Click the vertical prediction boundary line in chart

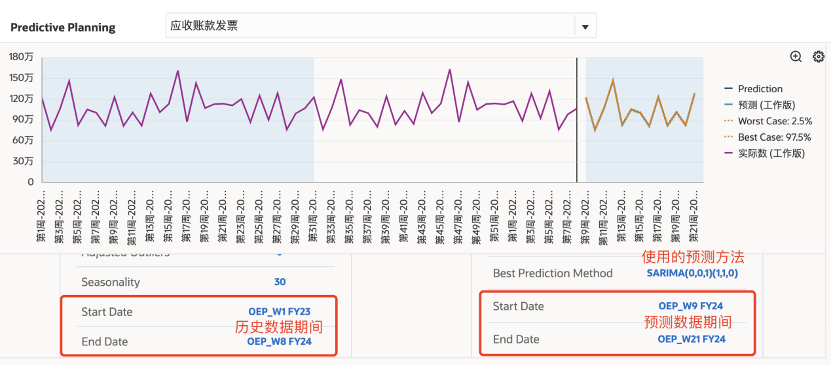pos(577,120)
